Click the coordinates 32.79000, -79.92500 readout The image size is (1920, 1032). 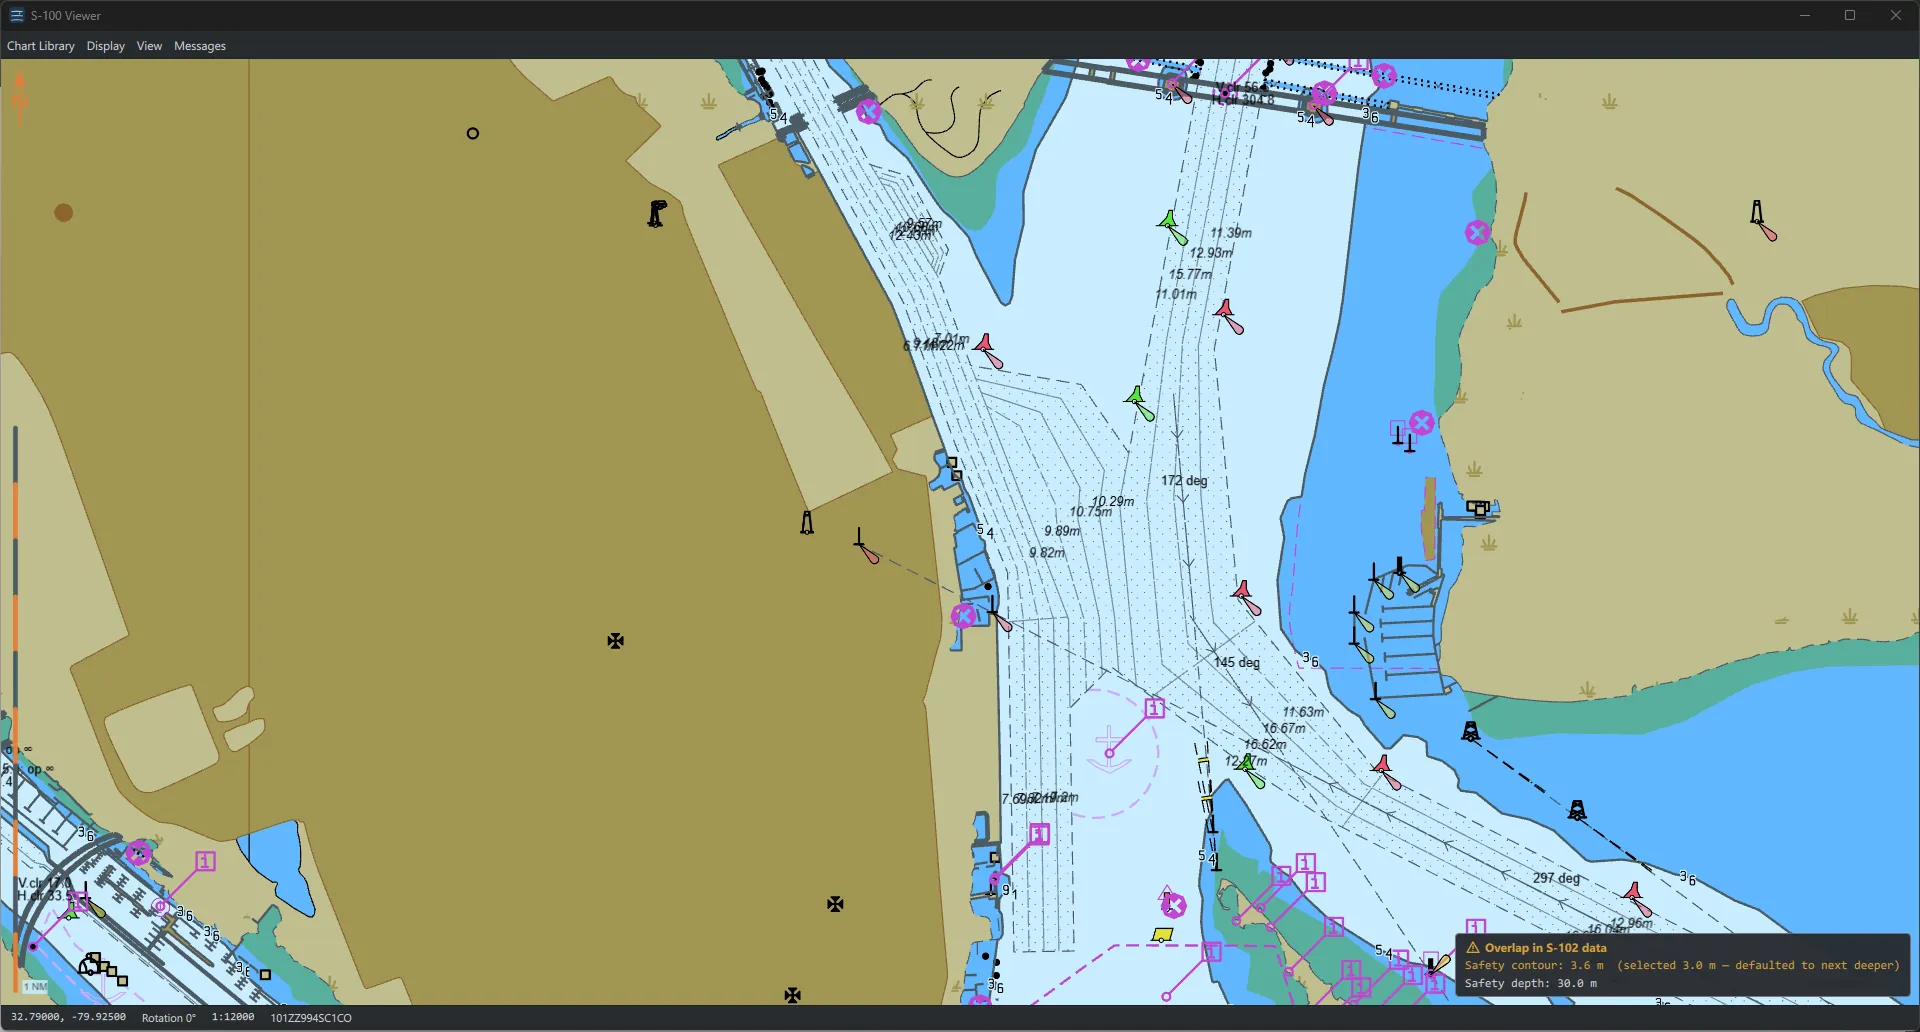[x=68, y=1017]
